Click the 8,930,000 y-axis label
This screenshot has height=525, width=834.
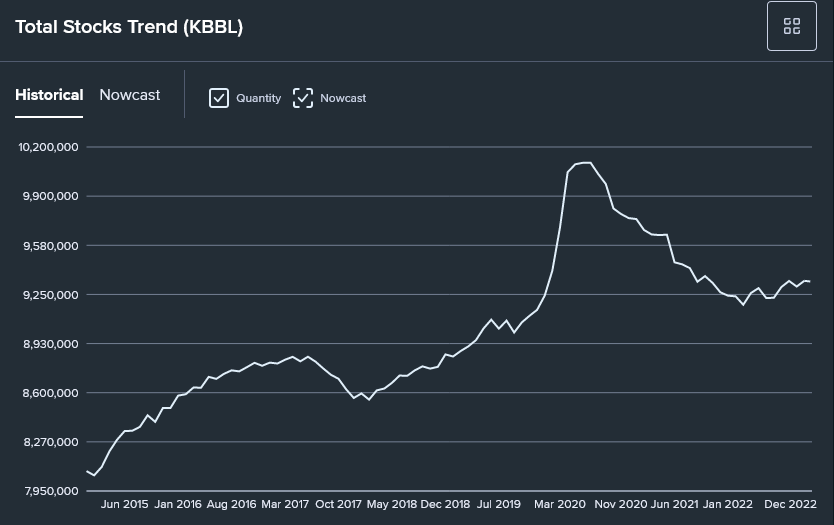point(51,344)
